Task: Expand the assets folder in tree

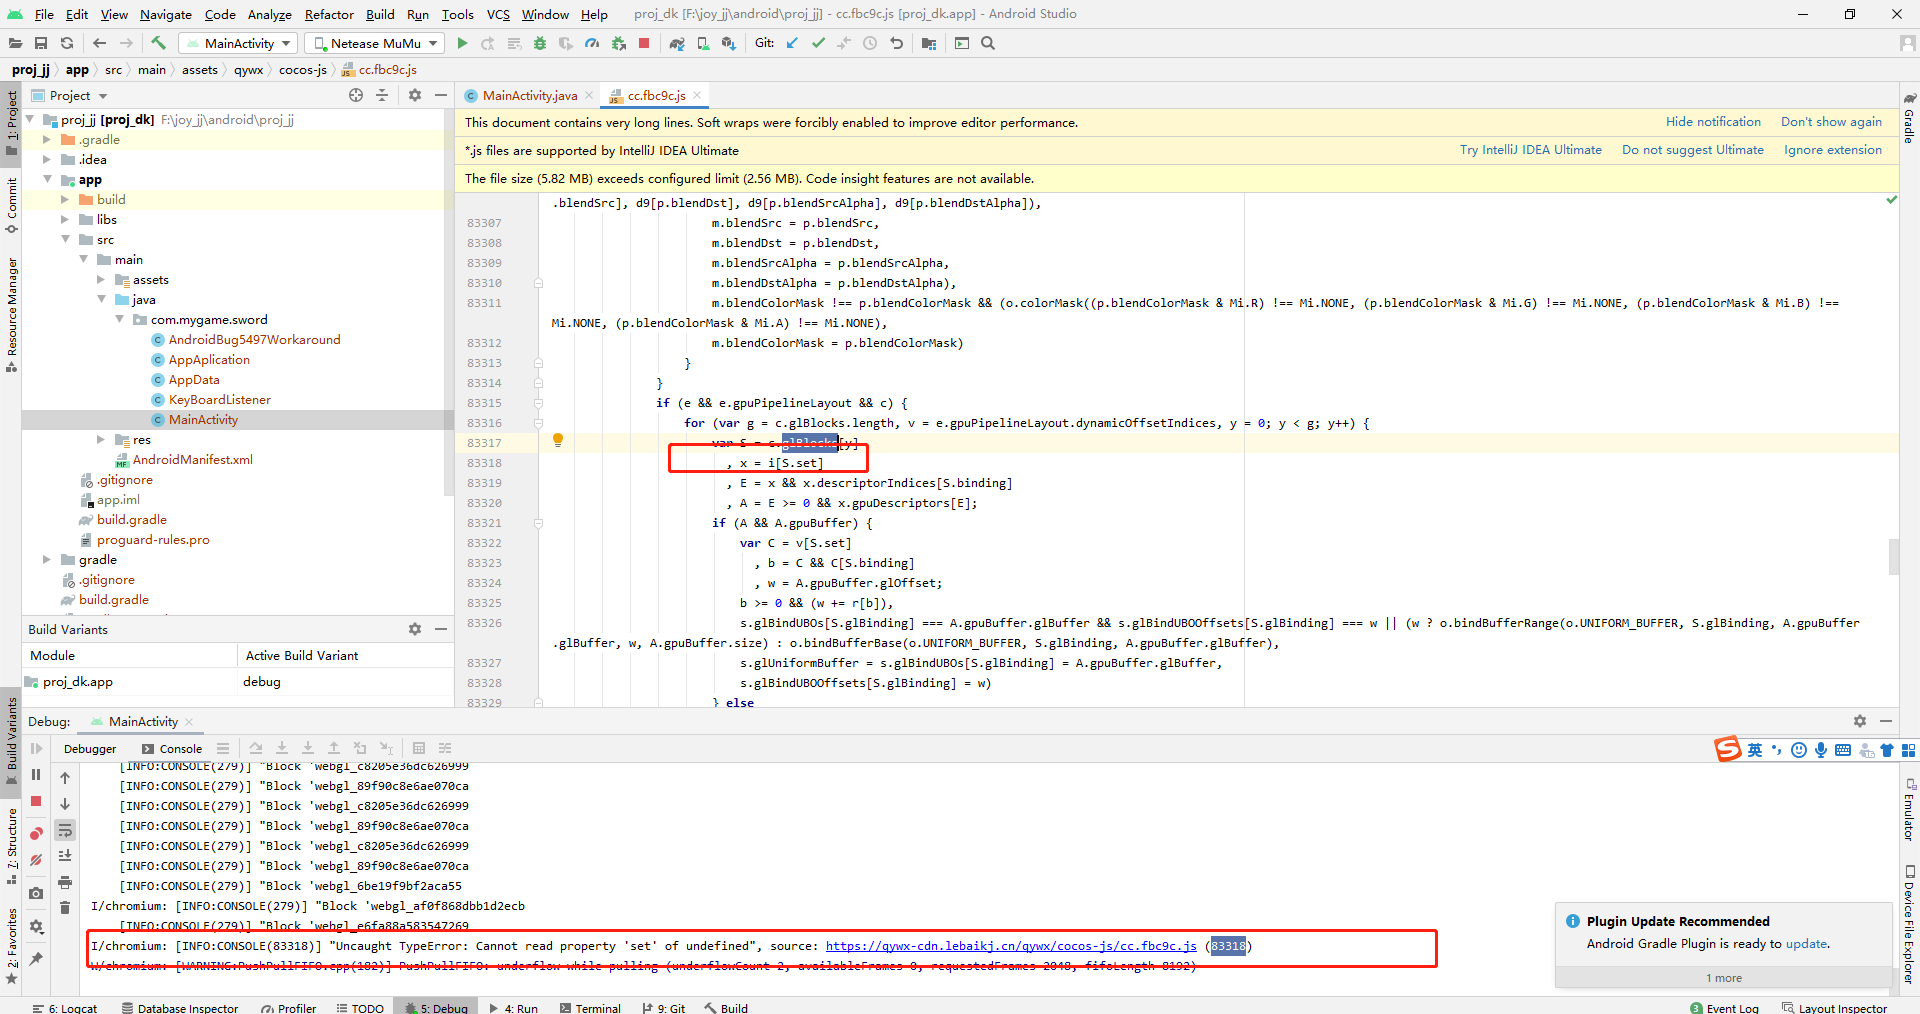Action: point(100,280)
